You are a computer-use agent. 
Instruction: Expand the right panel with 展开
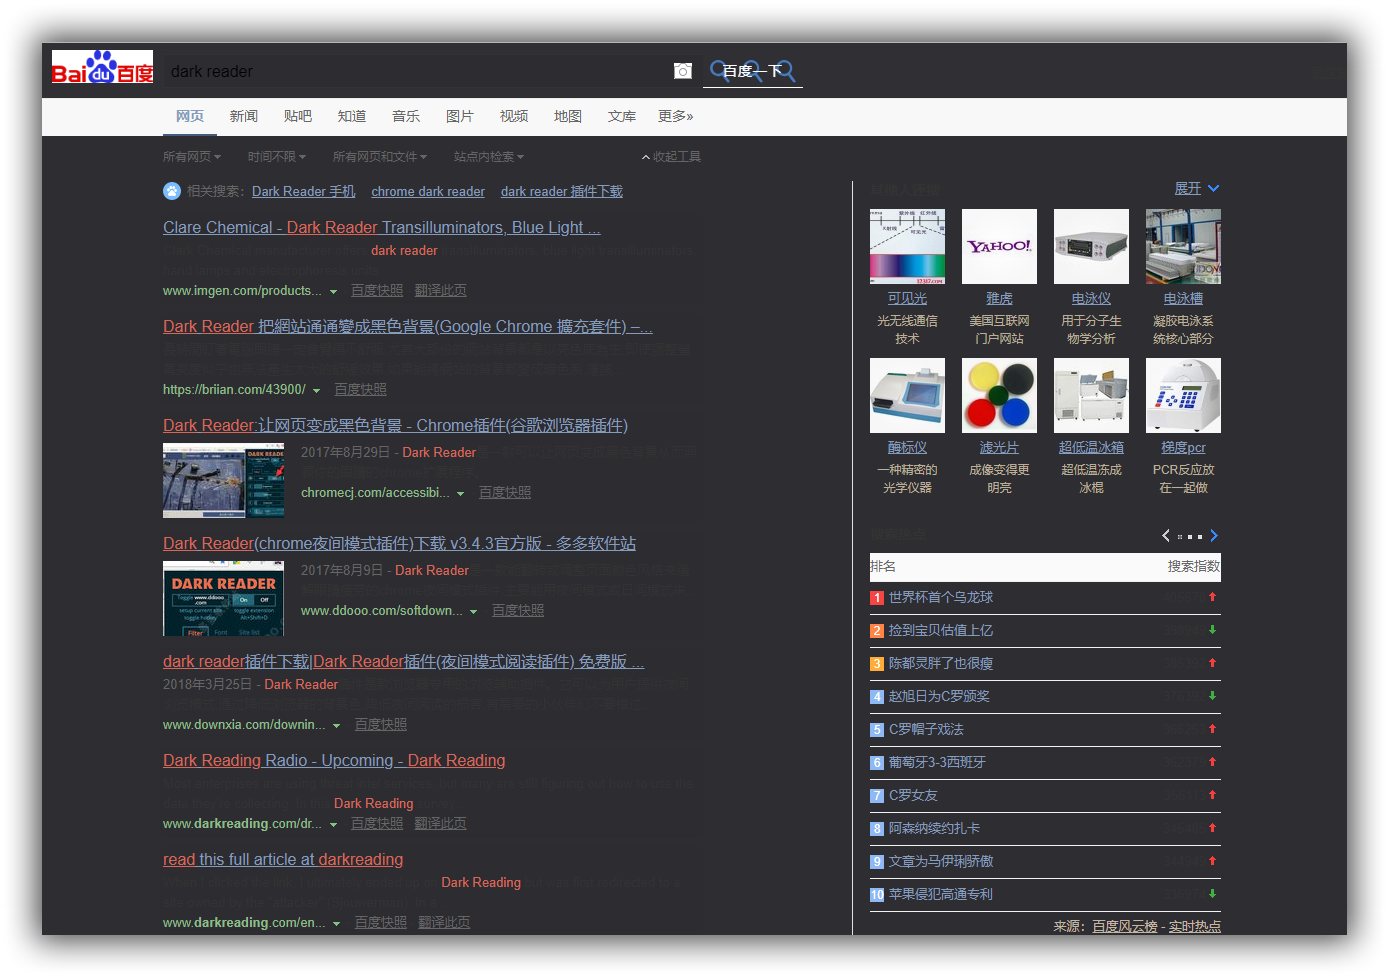click(x=1197, y=189)
